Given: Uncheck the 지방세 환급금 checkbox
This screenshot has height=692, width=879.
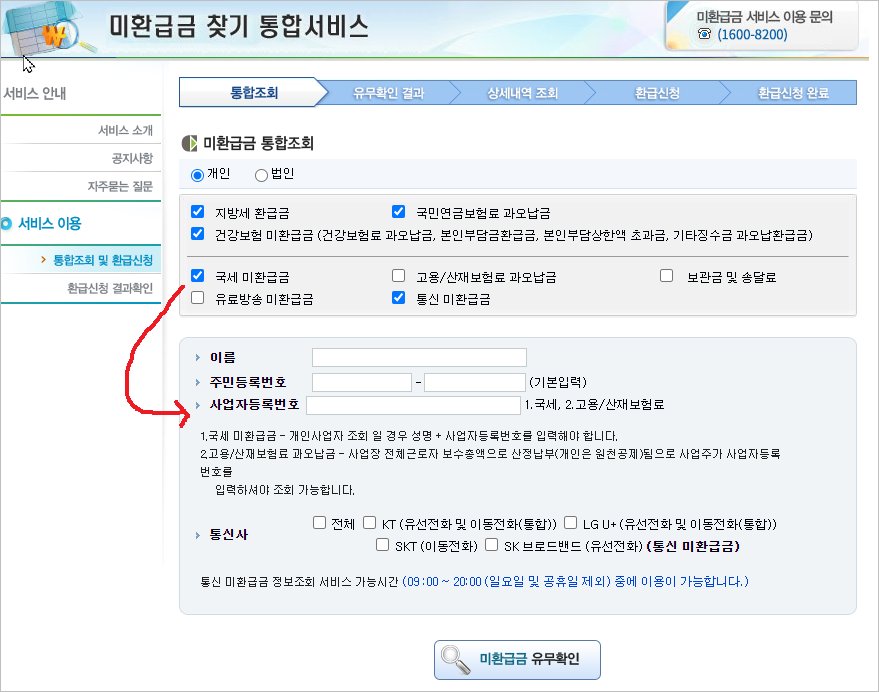Looking at the screenshot, I should (x=197, y=213).
